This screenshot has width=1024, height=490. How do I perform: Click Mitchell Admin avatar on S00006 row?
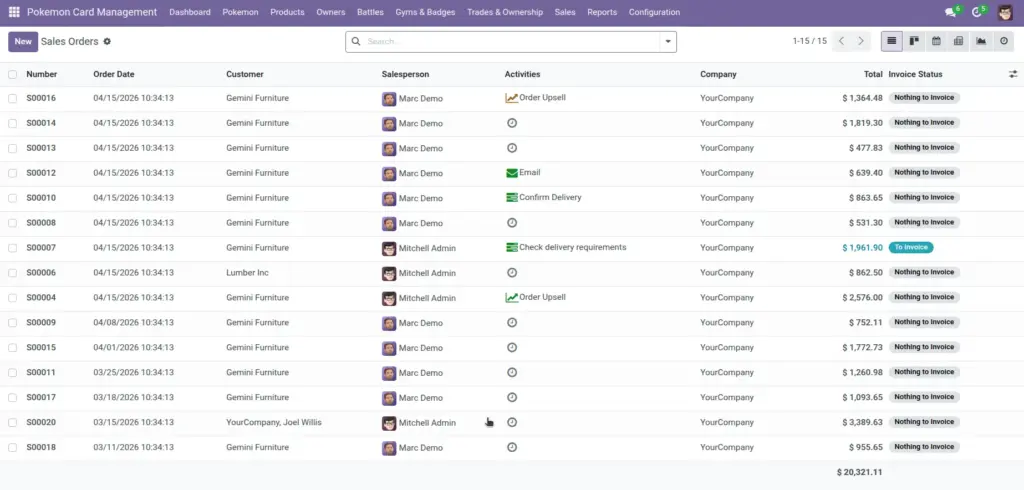(389, 273)
